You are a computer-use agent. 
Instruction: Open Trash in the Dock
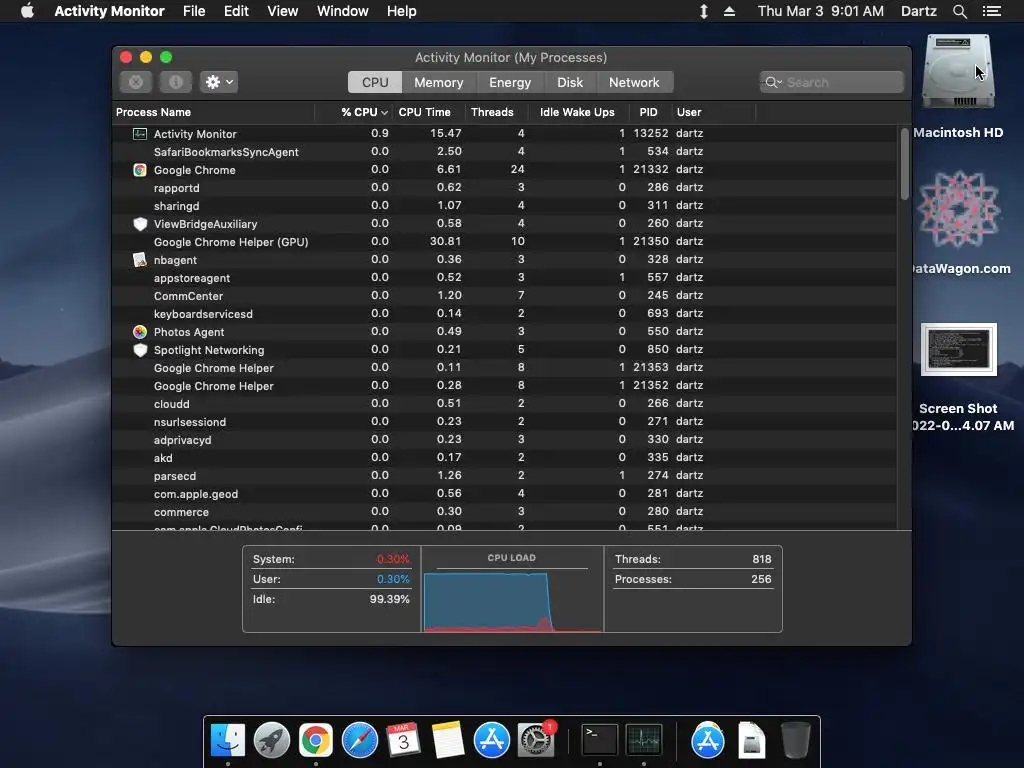click(x=795, y=740)
